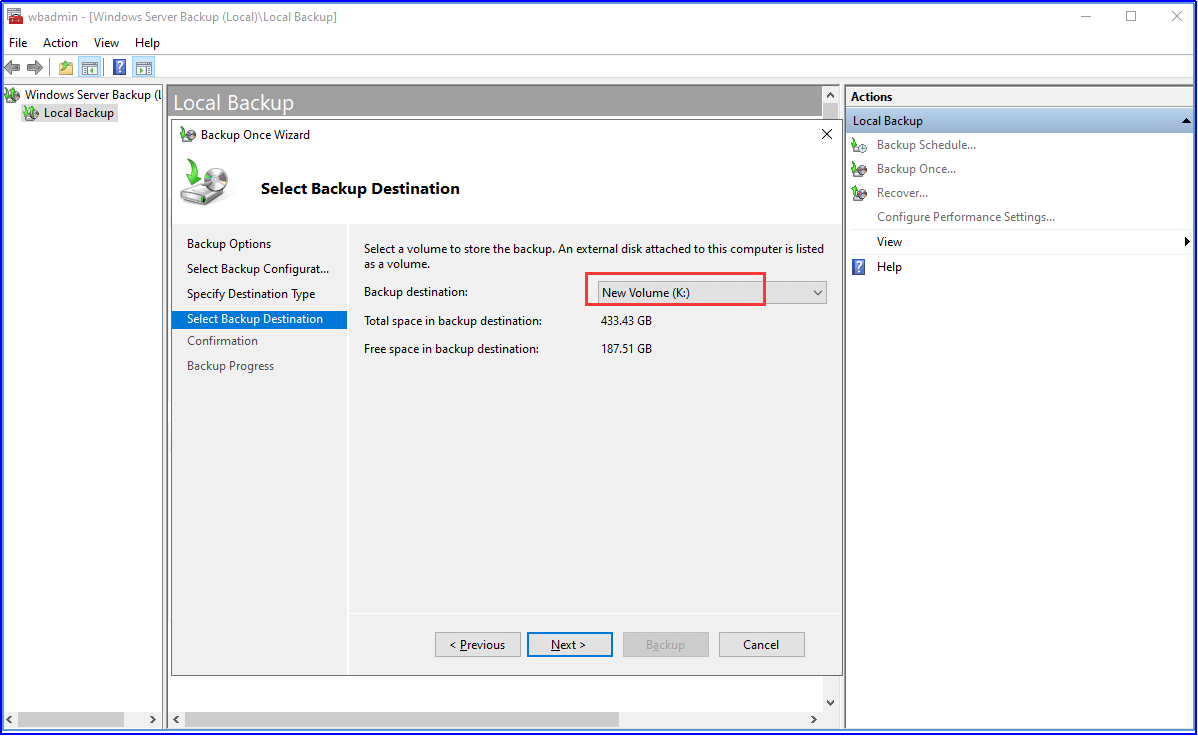Expand the View submenu arrow in Actions
The height and width of the screenshot is (736, 1198).
coord(1187,242)
